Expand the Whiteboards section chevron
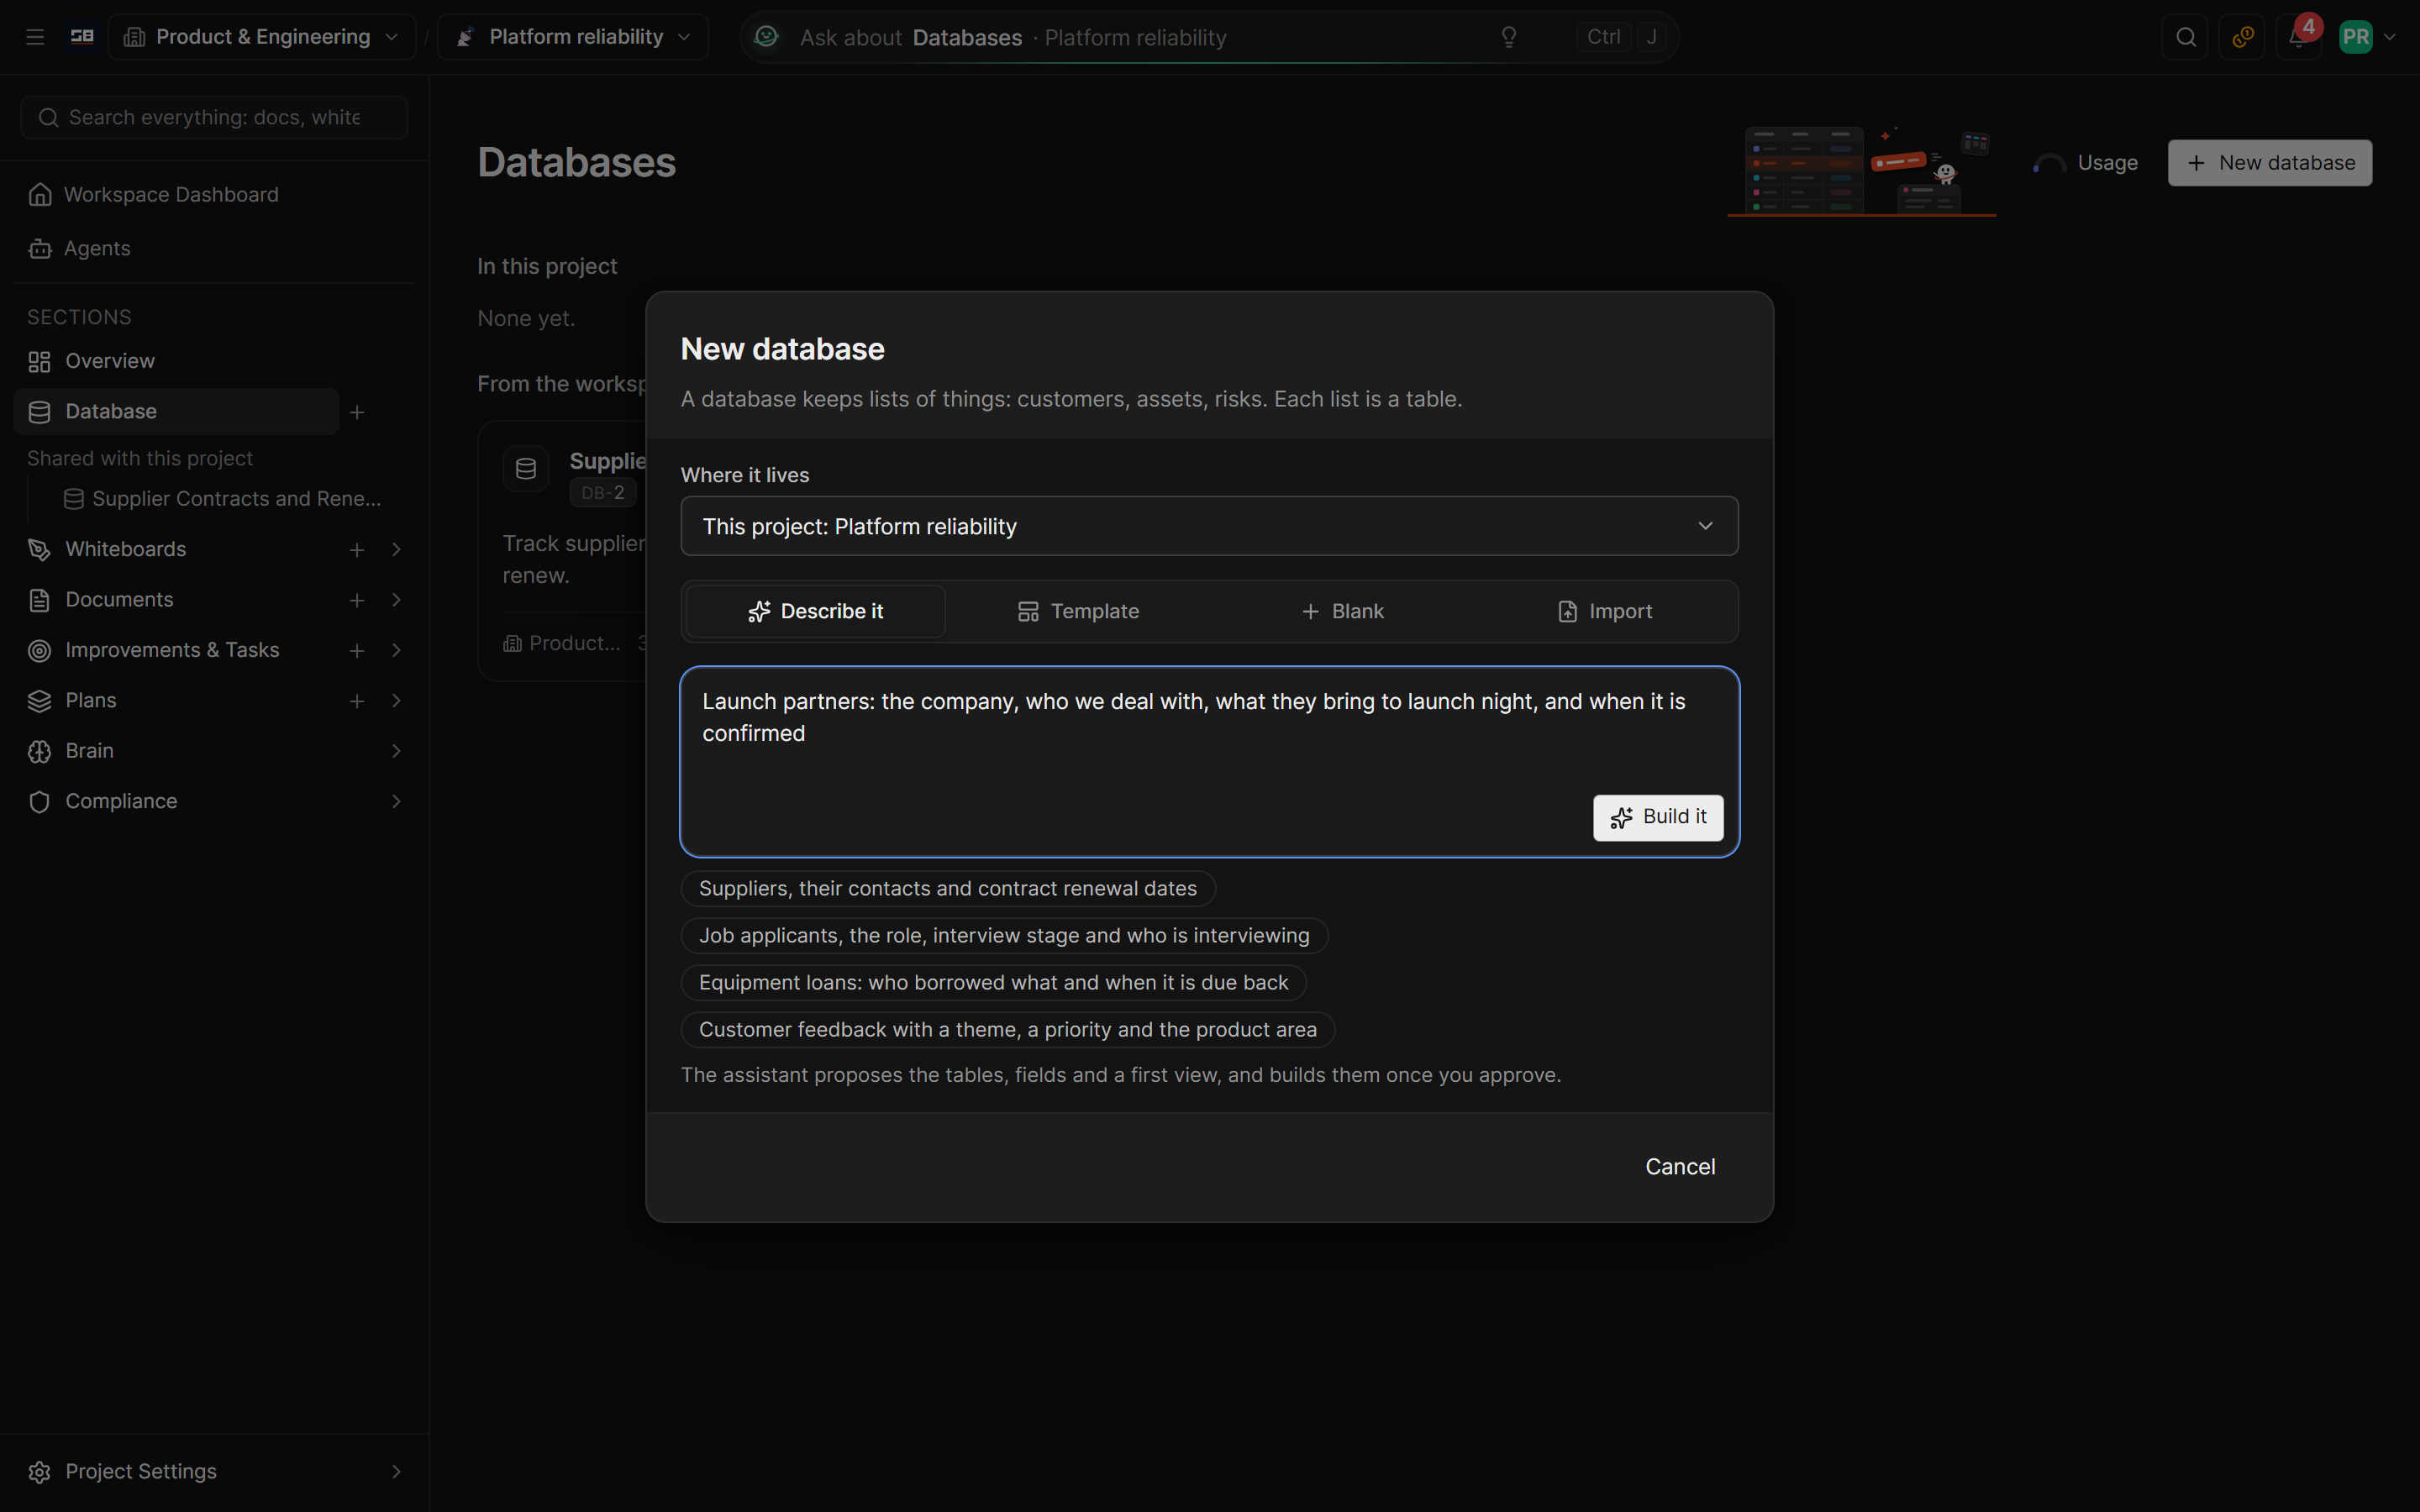Screen dimensions: 2420x1512 397,550
